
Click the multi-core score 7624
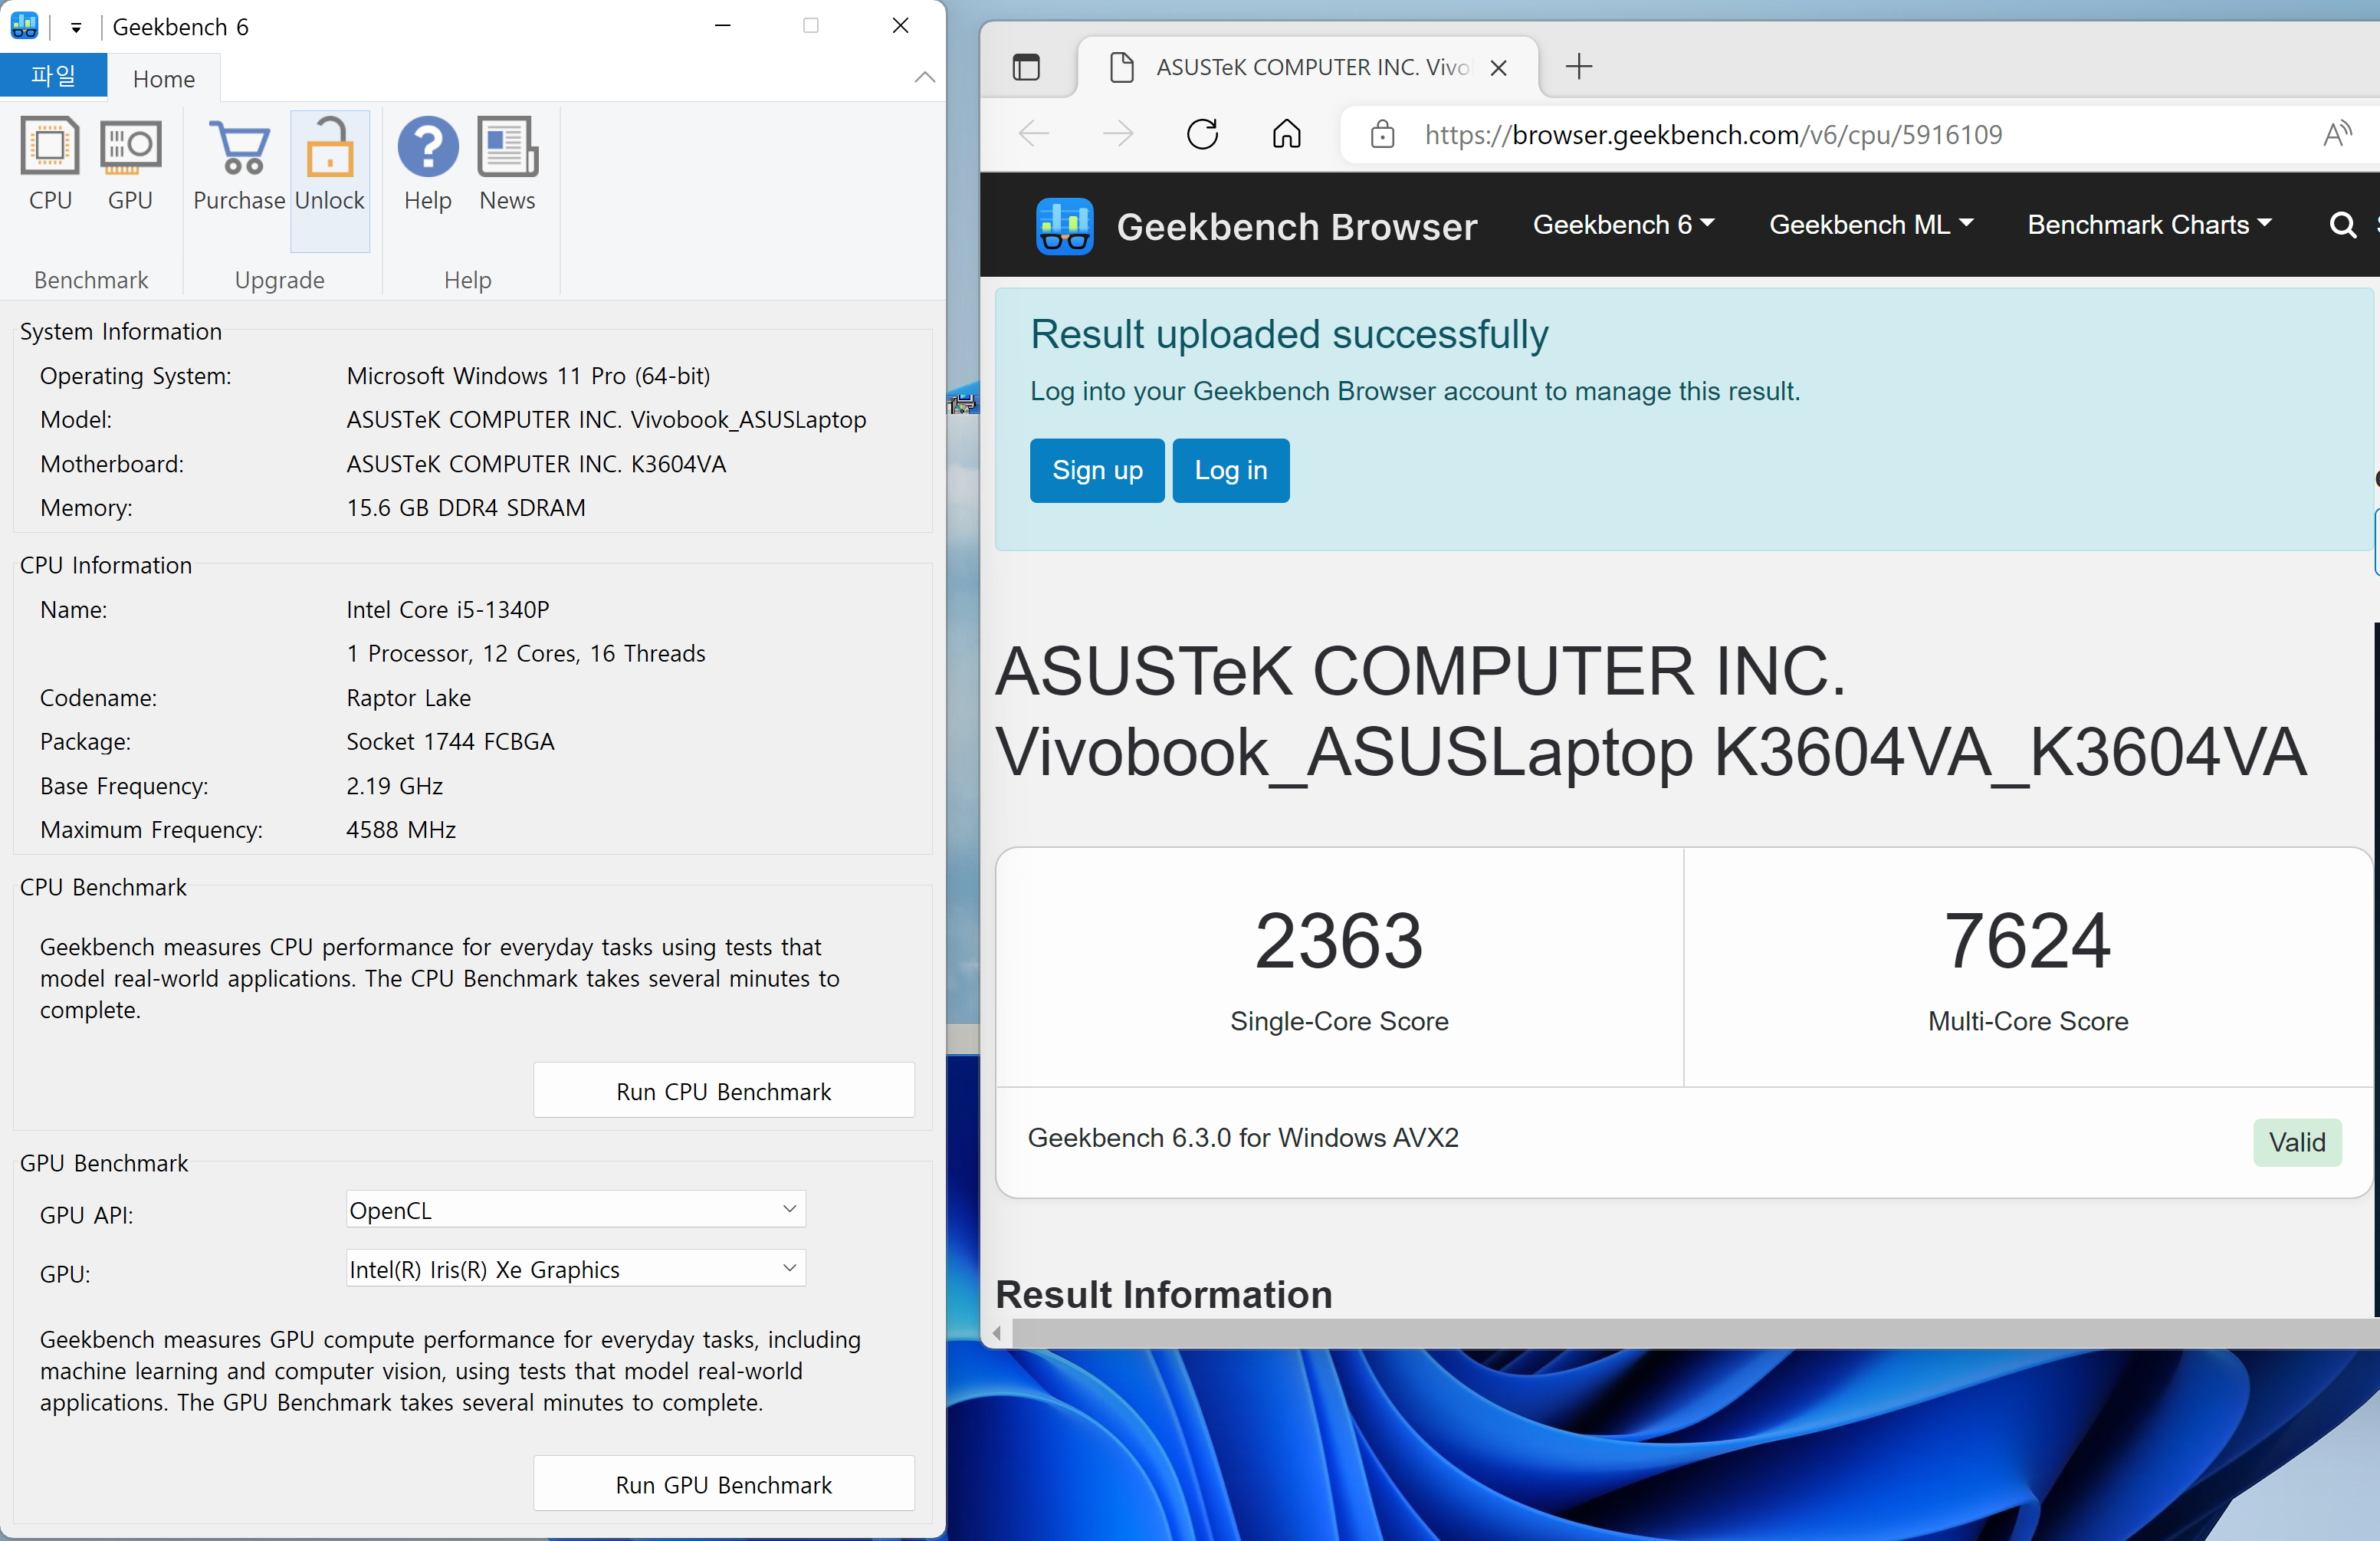(2027, 940)
